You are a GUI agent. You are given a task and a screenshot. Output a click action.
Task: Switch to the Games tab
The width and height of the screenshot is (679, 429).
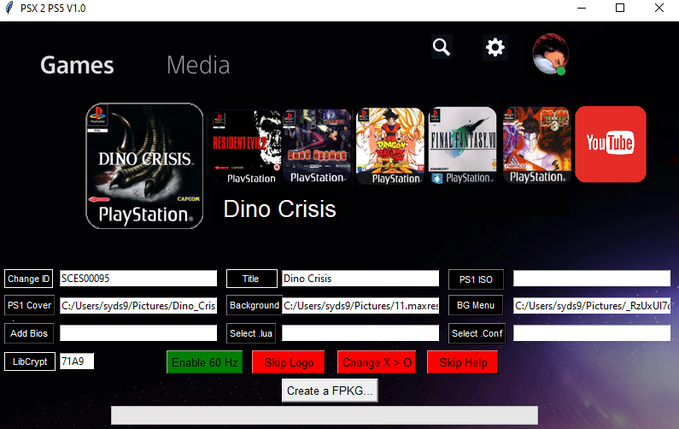(x=77, y=66)
